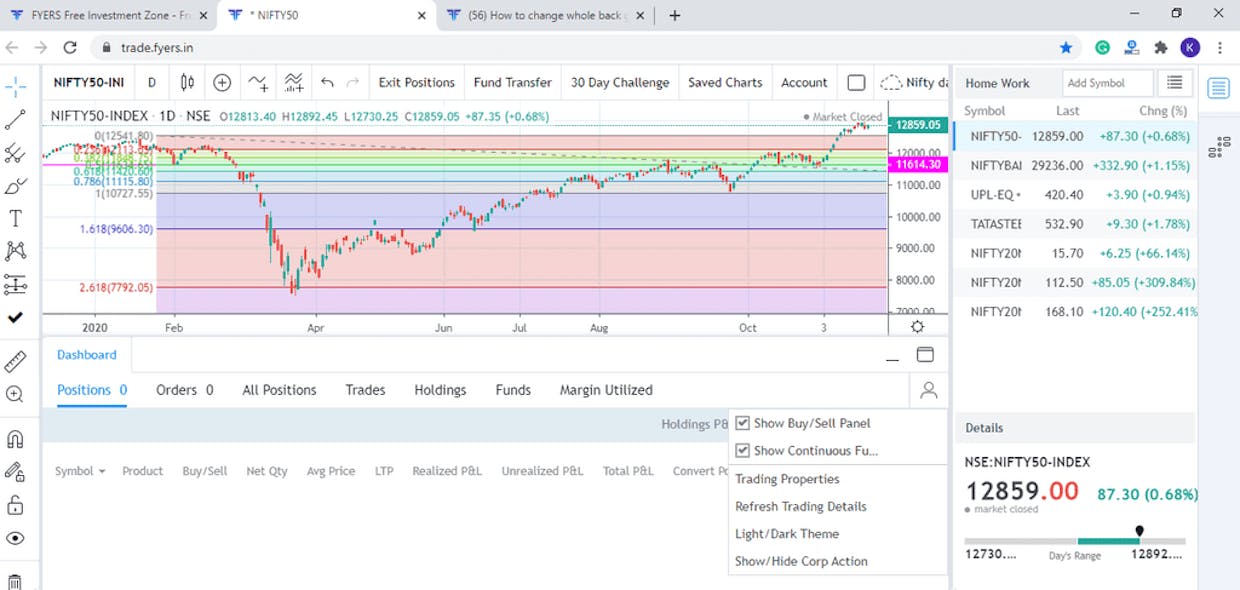
Task: Open Saved Charts
Action: 725,83
